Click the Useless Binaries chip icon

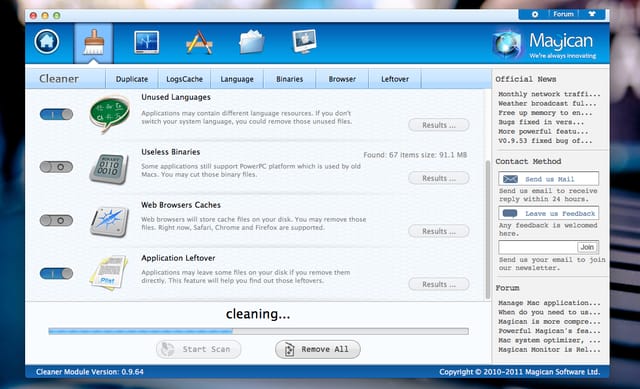pyautogui.click(x=109, y=169)
